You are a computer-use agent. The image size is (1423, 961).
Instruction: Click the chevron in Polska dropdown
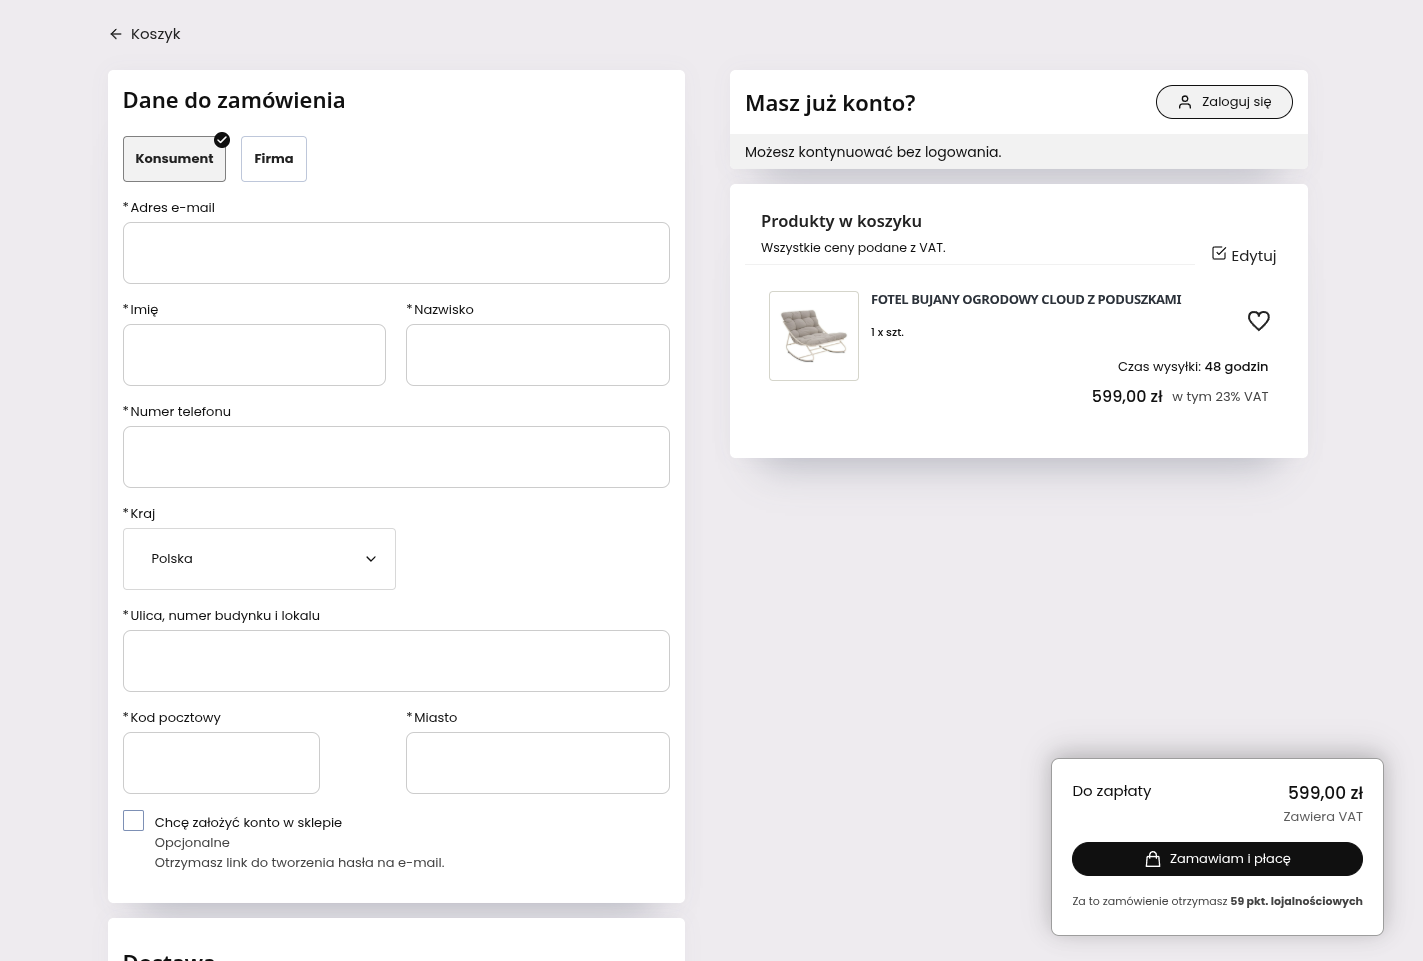pos(371,559)
